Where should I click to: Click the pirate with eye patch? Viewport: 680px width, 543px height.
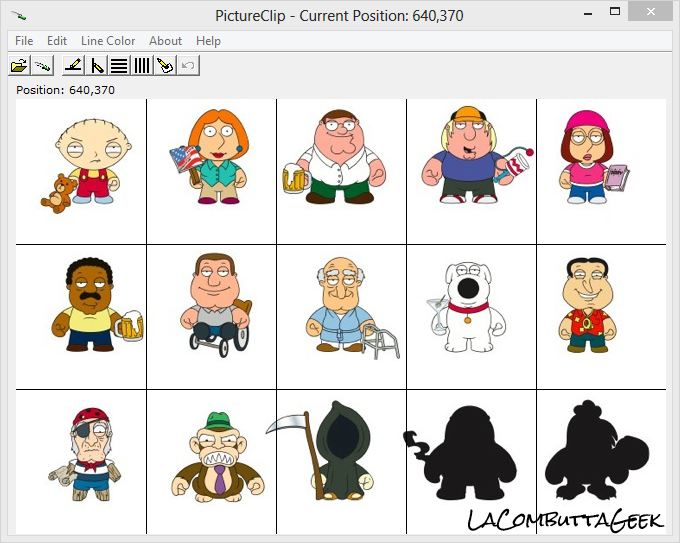85,454
